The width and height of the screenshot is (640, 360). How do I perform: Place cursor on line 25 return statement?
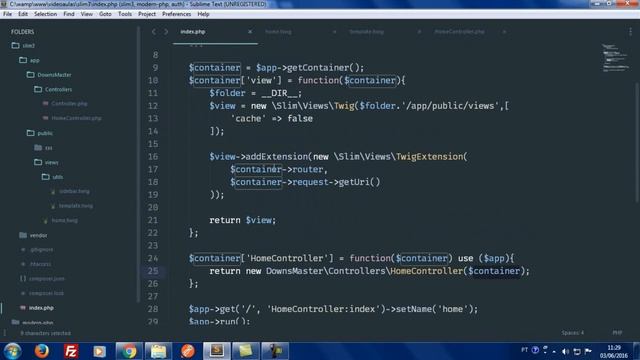369,271
